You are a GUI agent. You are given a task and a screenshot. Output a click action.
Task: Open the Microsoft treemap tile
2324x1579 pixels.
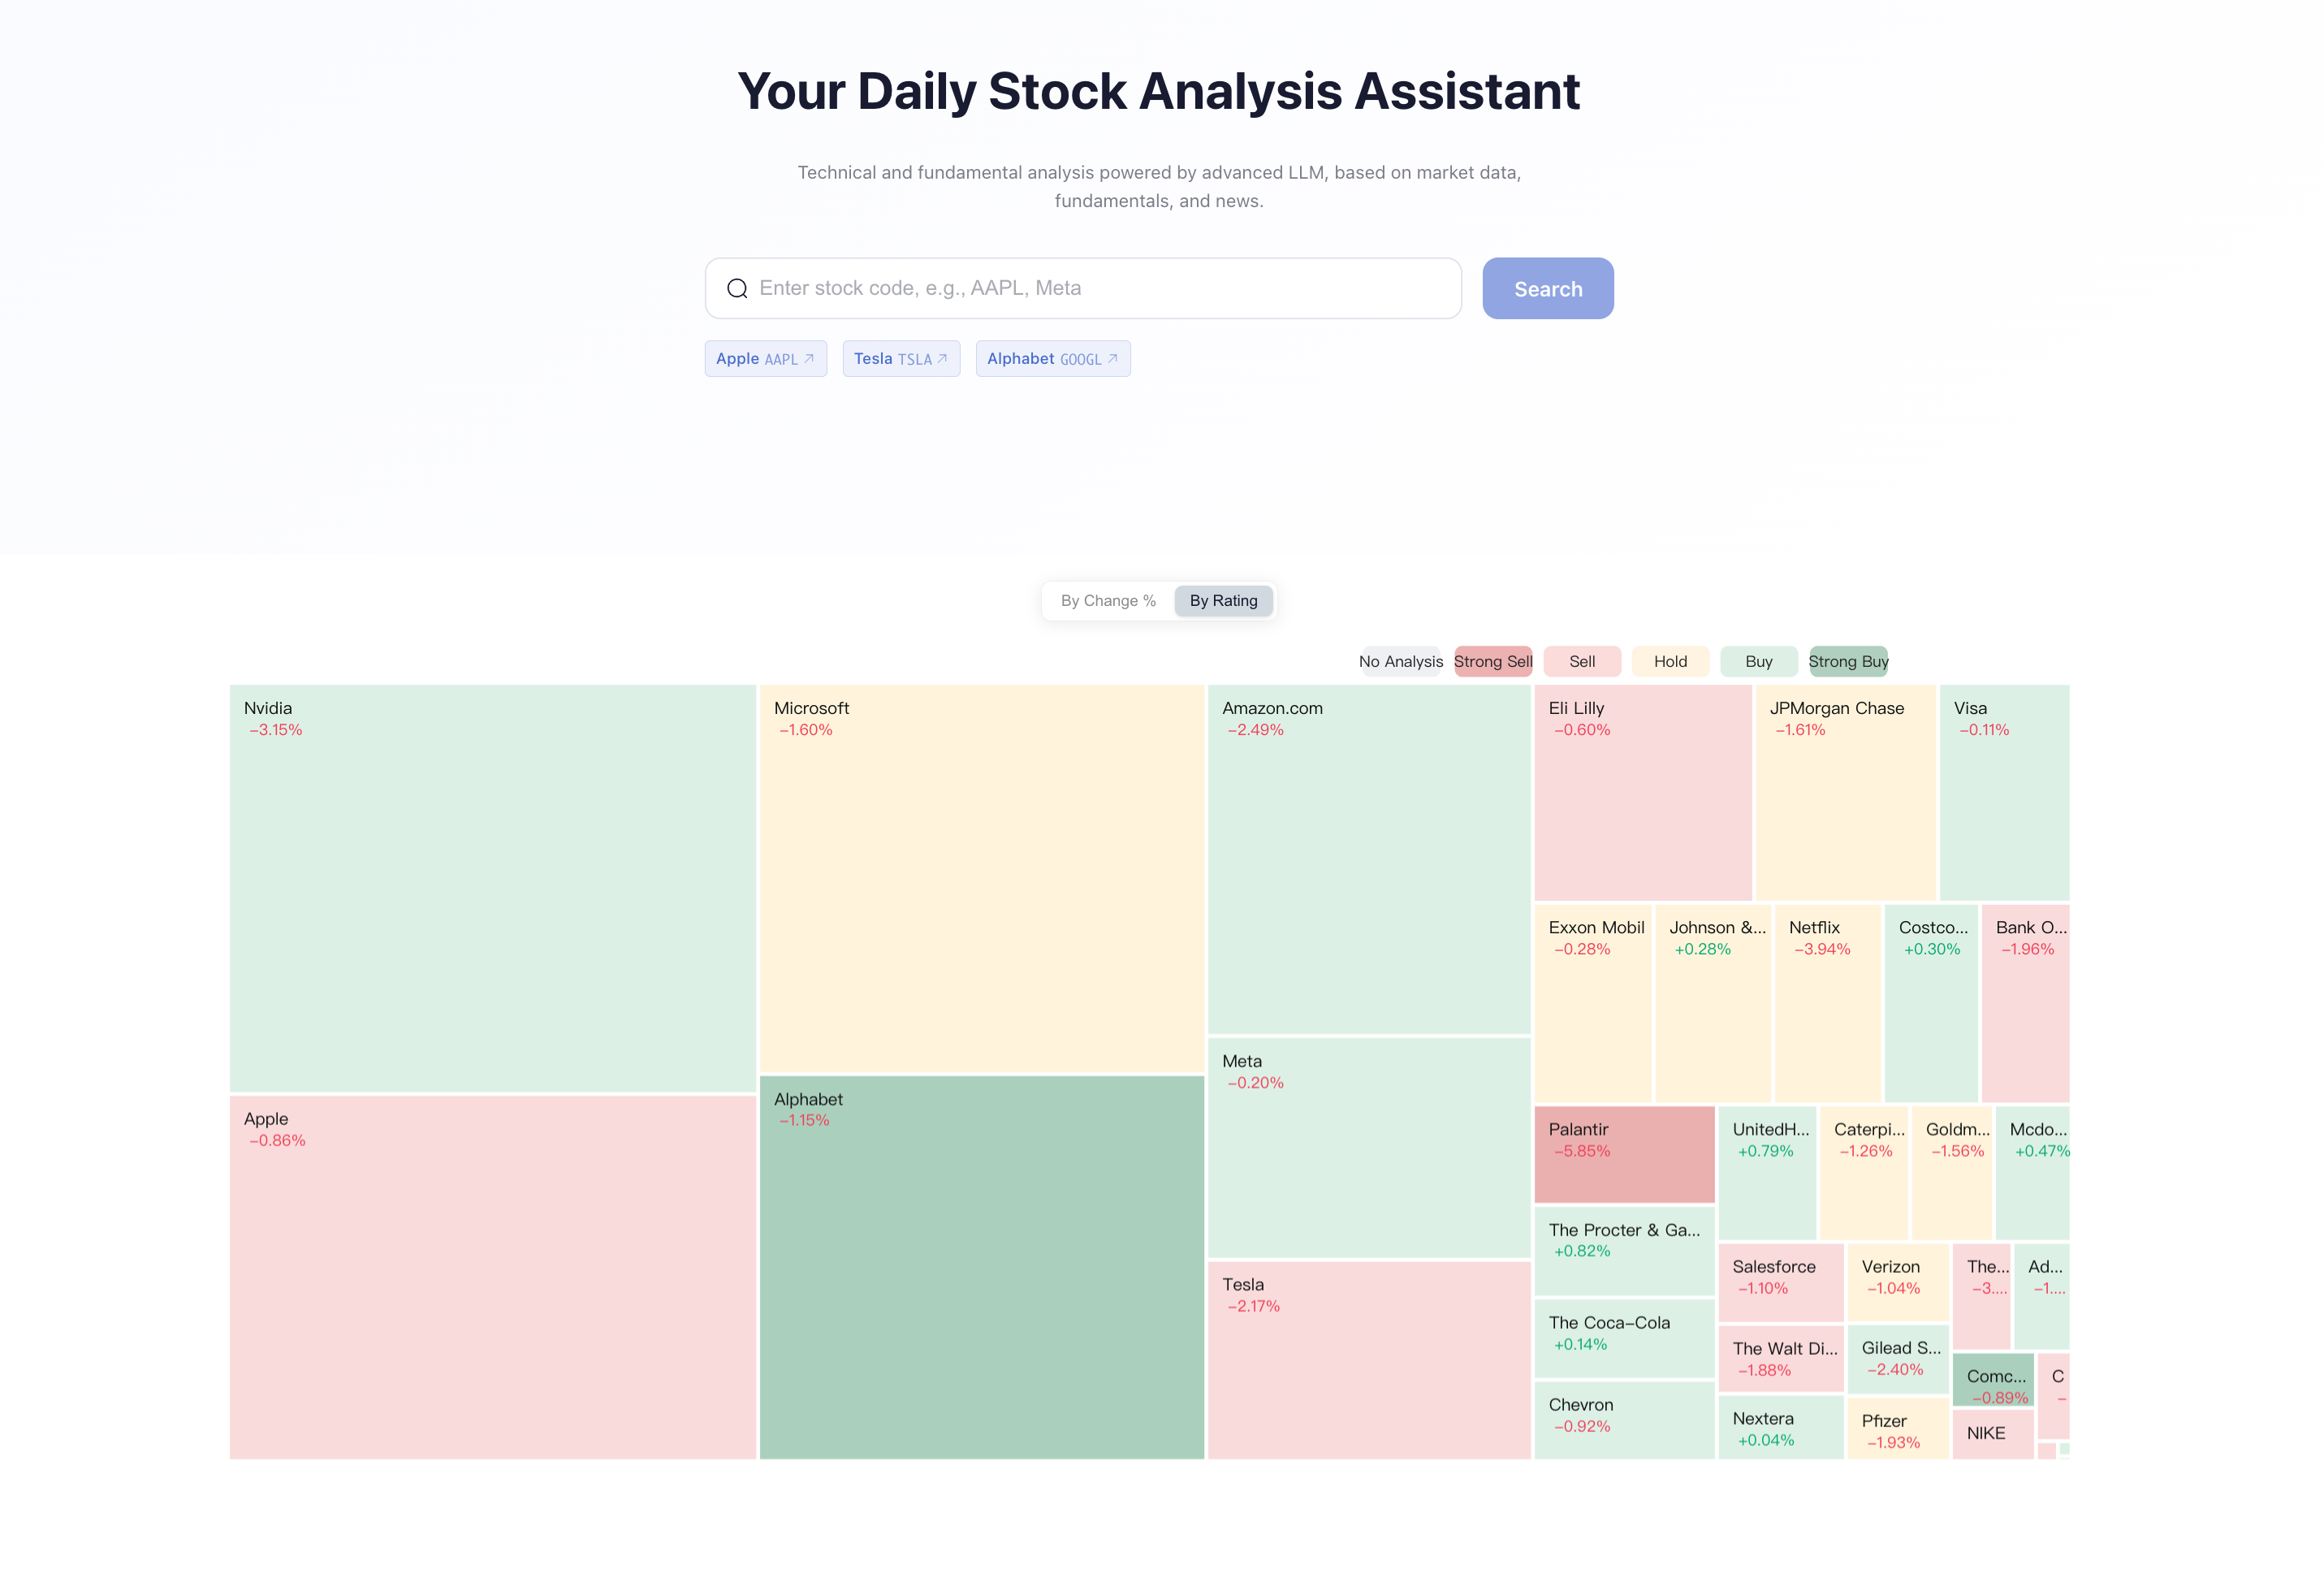click(x=981, y=878)
